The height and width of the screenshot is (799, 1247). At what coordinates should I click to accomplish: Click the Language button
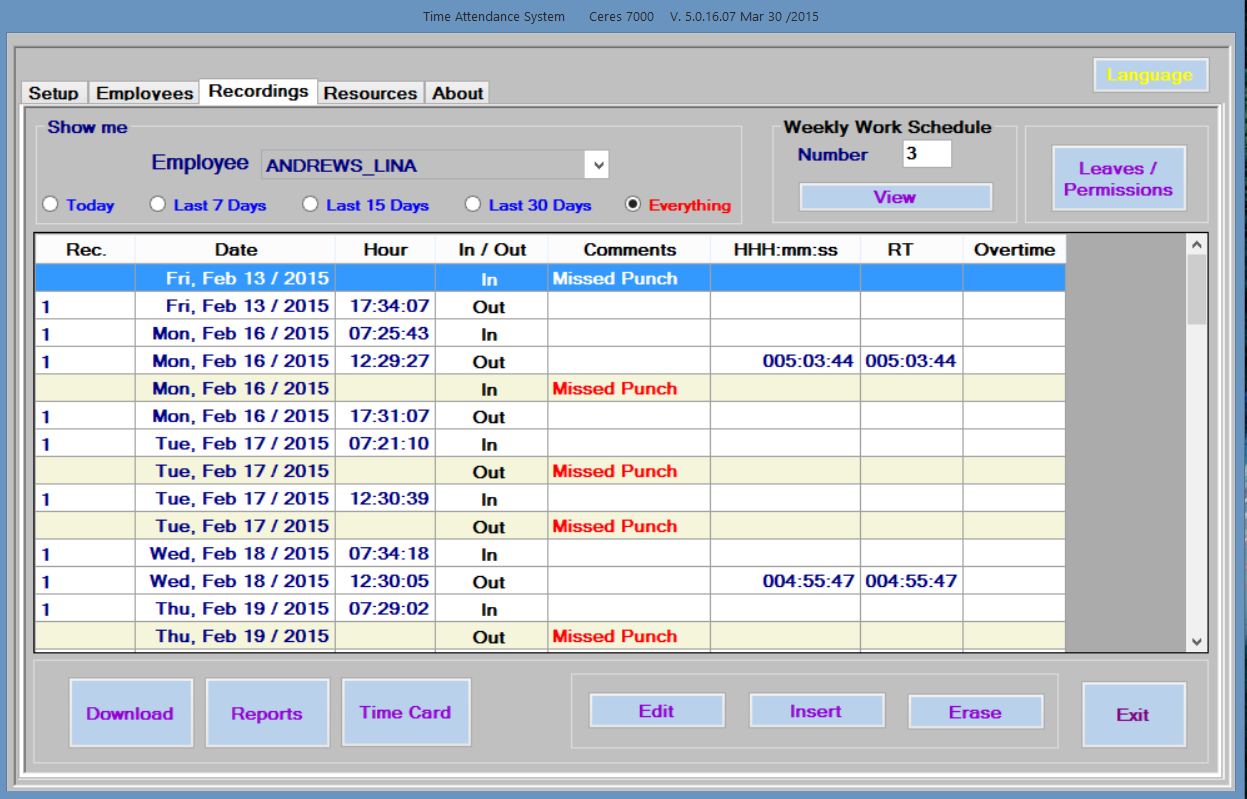coord(1150,75)
